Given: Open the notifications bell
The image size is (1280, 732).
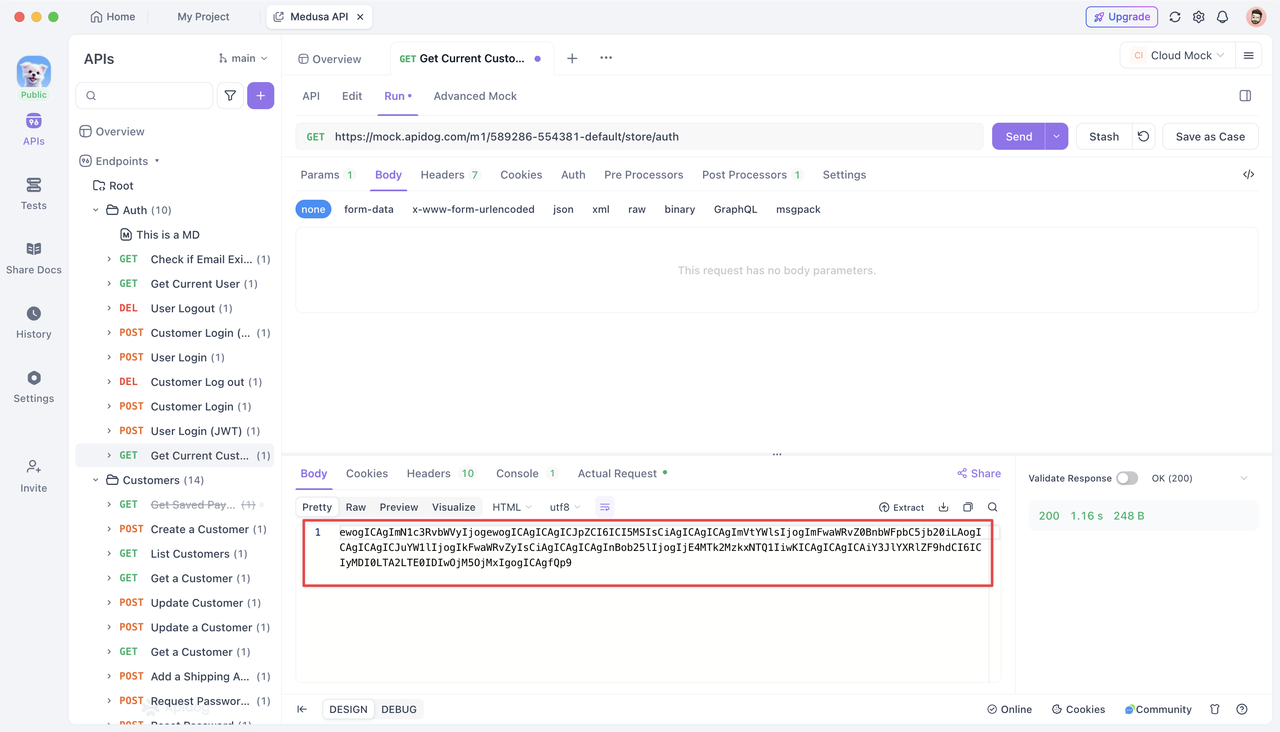Looking at the screenshot, I should click(x=1223, y=17).
